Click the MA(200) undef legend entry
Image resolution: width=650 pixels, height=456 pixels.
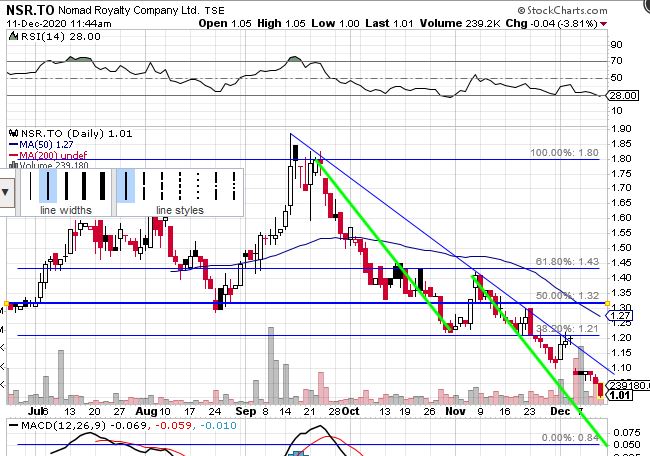click(x=48, y=155)
